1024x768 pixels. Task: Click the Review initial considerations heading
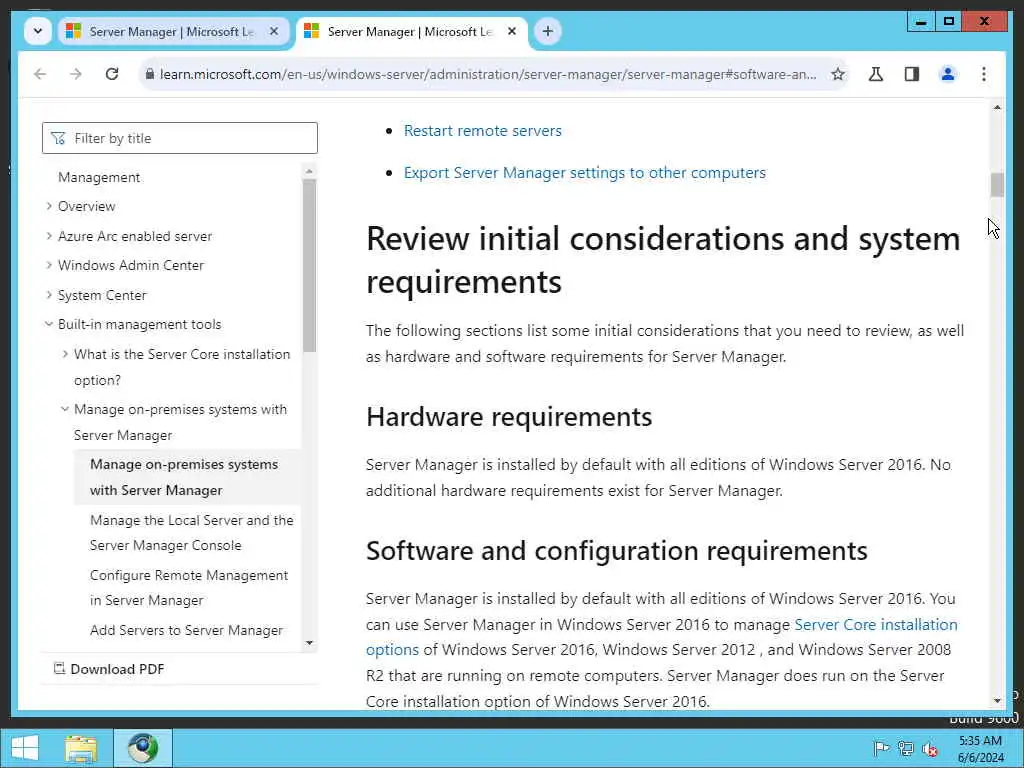[x=663, y=260]
